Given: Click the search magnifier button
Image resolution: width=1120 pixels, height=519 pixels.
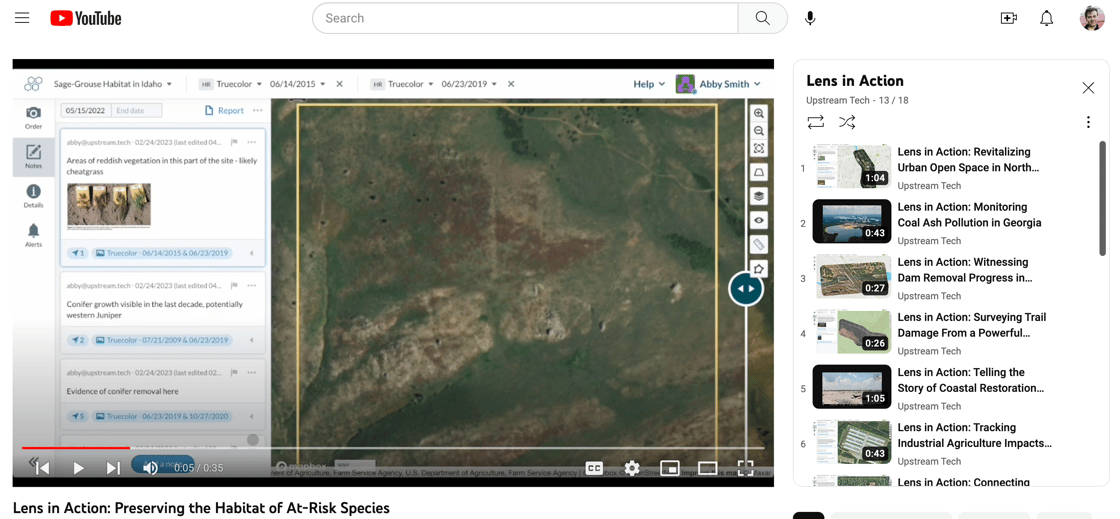Looking at the screenshot, I should (x=762, y=19).
